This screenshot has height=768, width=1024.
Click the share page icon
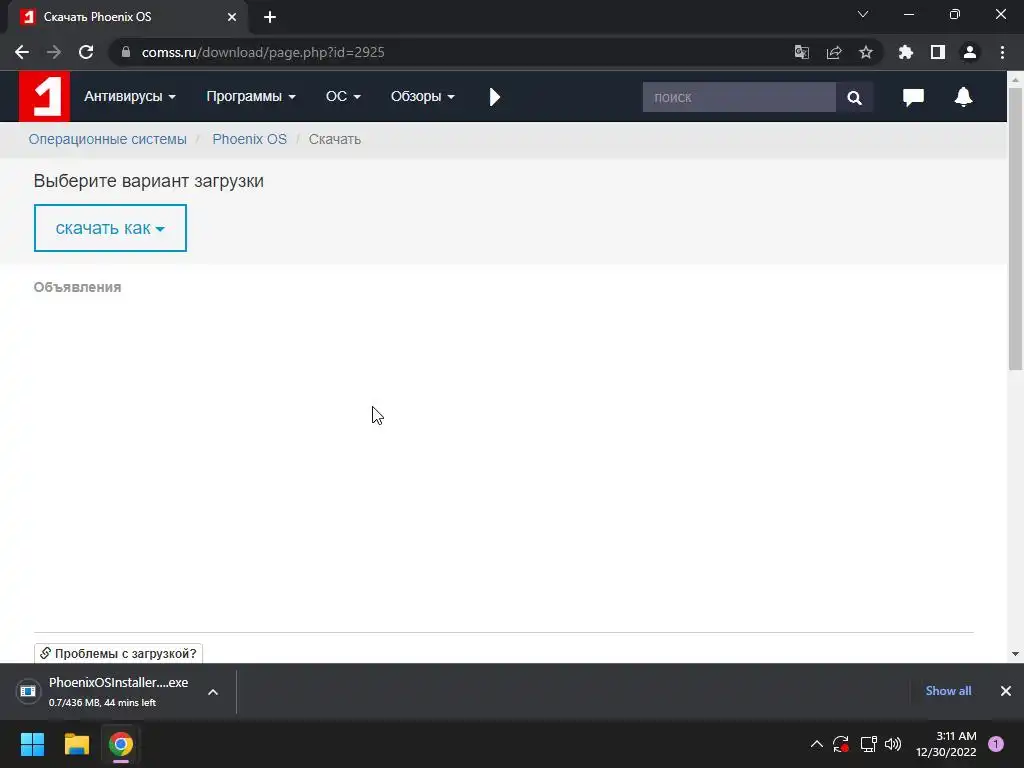coord(834,52)
